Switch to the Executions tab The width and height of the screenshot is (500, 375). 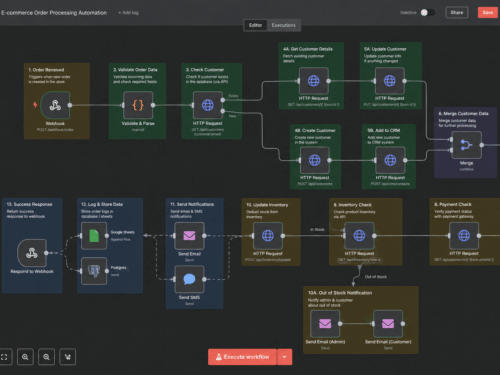coord(283,25)
